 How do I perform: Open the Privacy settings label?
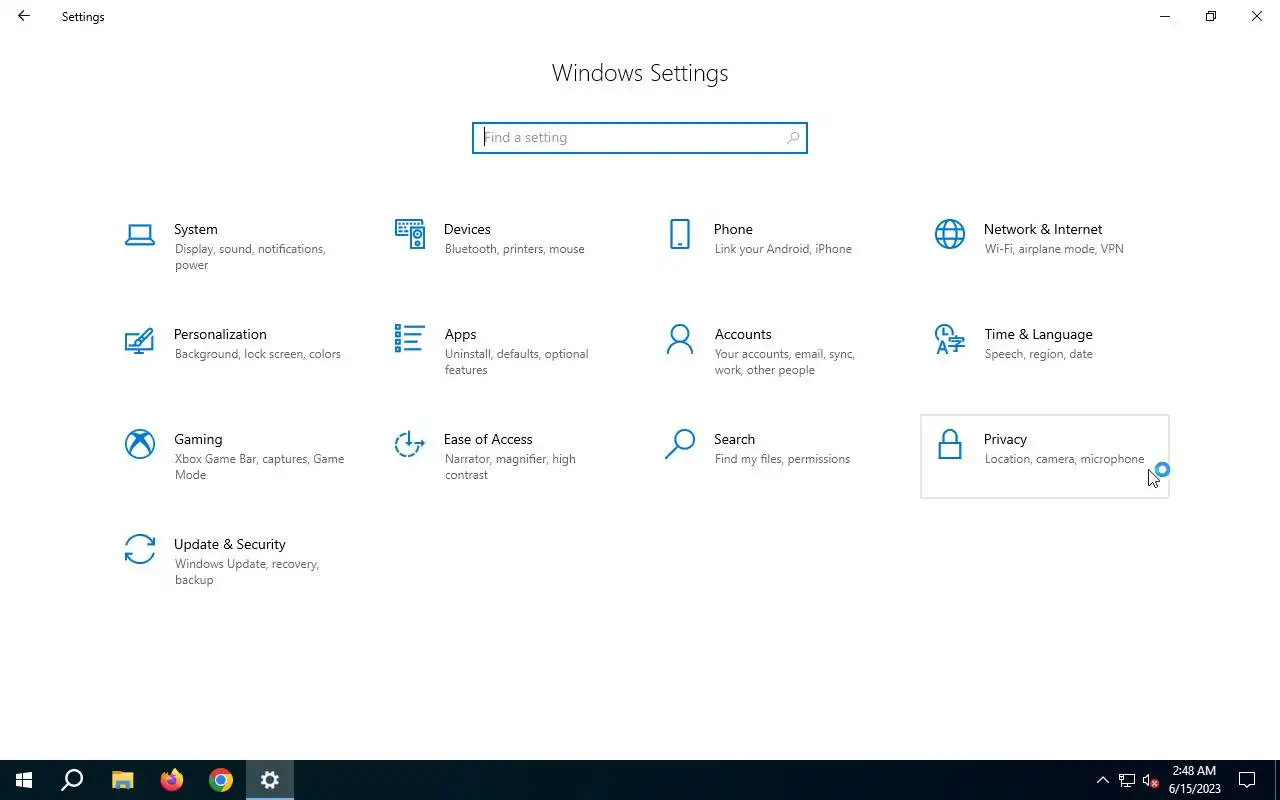1005,439
